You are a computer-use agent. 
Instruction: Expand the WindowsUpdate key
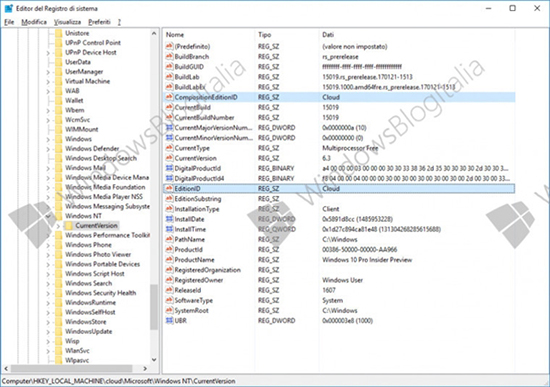click(48, 332)
